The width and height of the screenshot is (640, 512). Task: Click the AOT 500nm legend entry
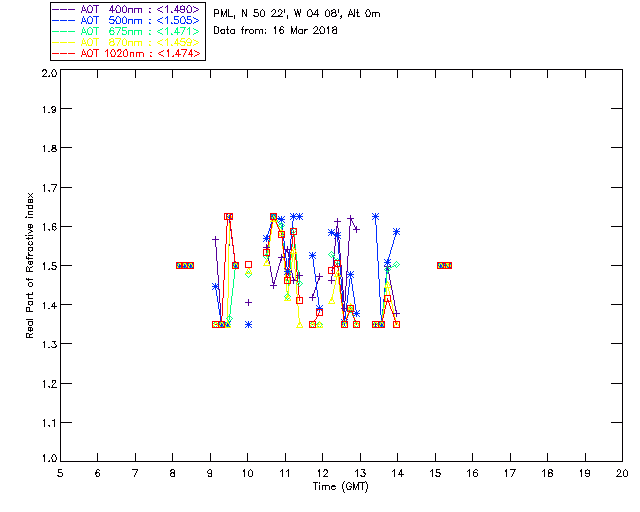coord(126,20)
